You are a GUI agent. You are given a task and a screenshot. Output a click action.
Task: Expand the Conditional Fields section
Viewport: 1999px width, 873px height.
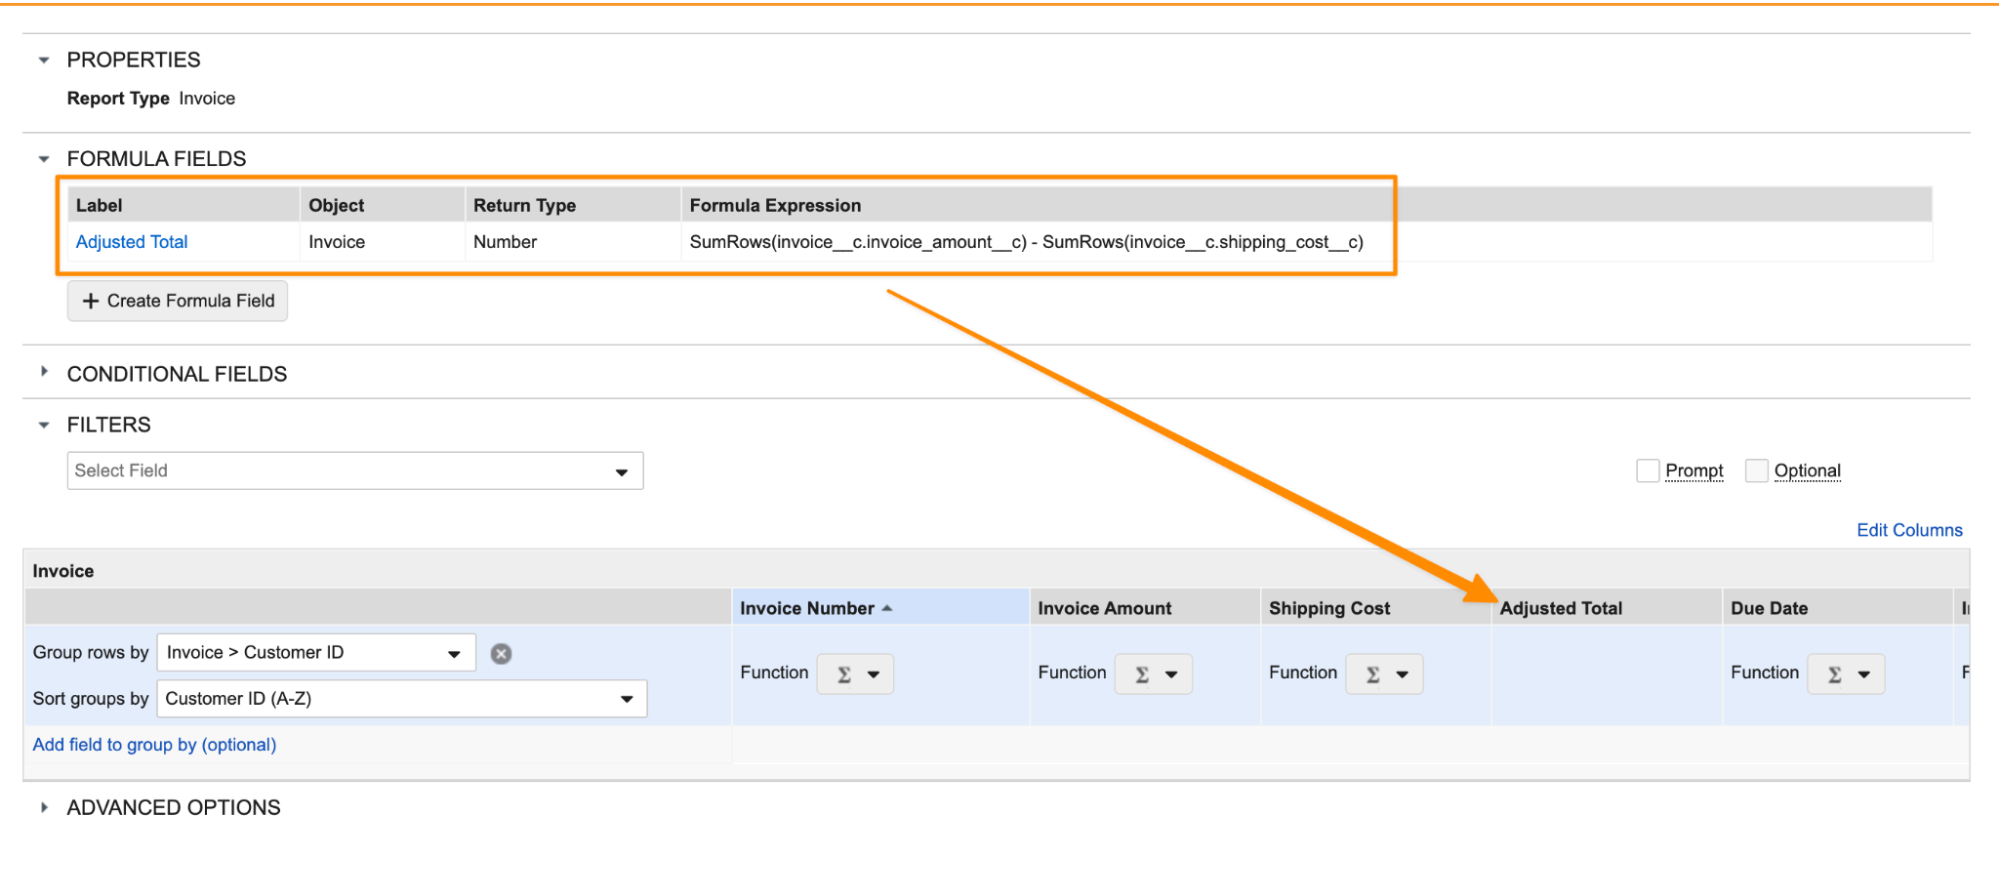(x=44, y=372)
